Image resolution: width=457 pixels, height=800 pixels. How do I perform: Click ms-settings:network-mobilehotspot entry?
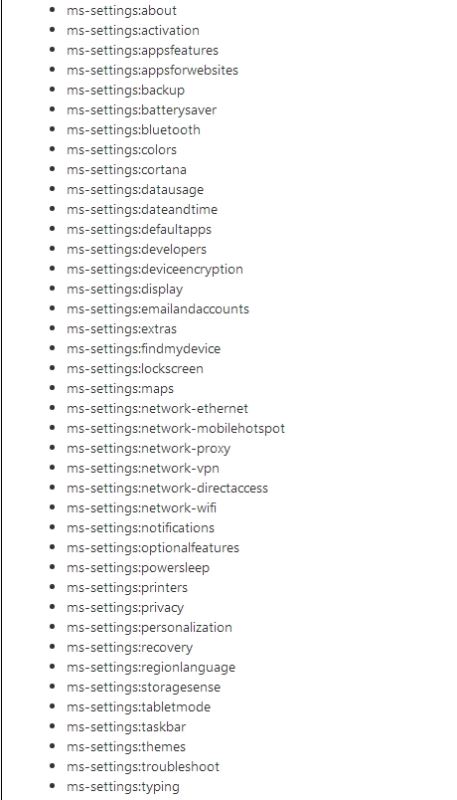(175, 428)
